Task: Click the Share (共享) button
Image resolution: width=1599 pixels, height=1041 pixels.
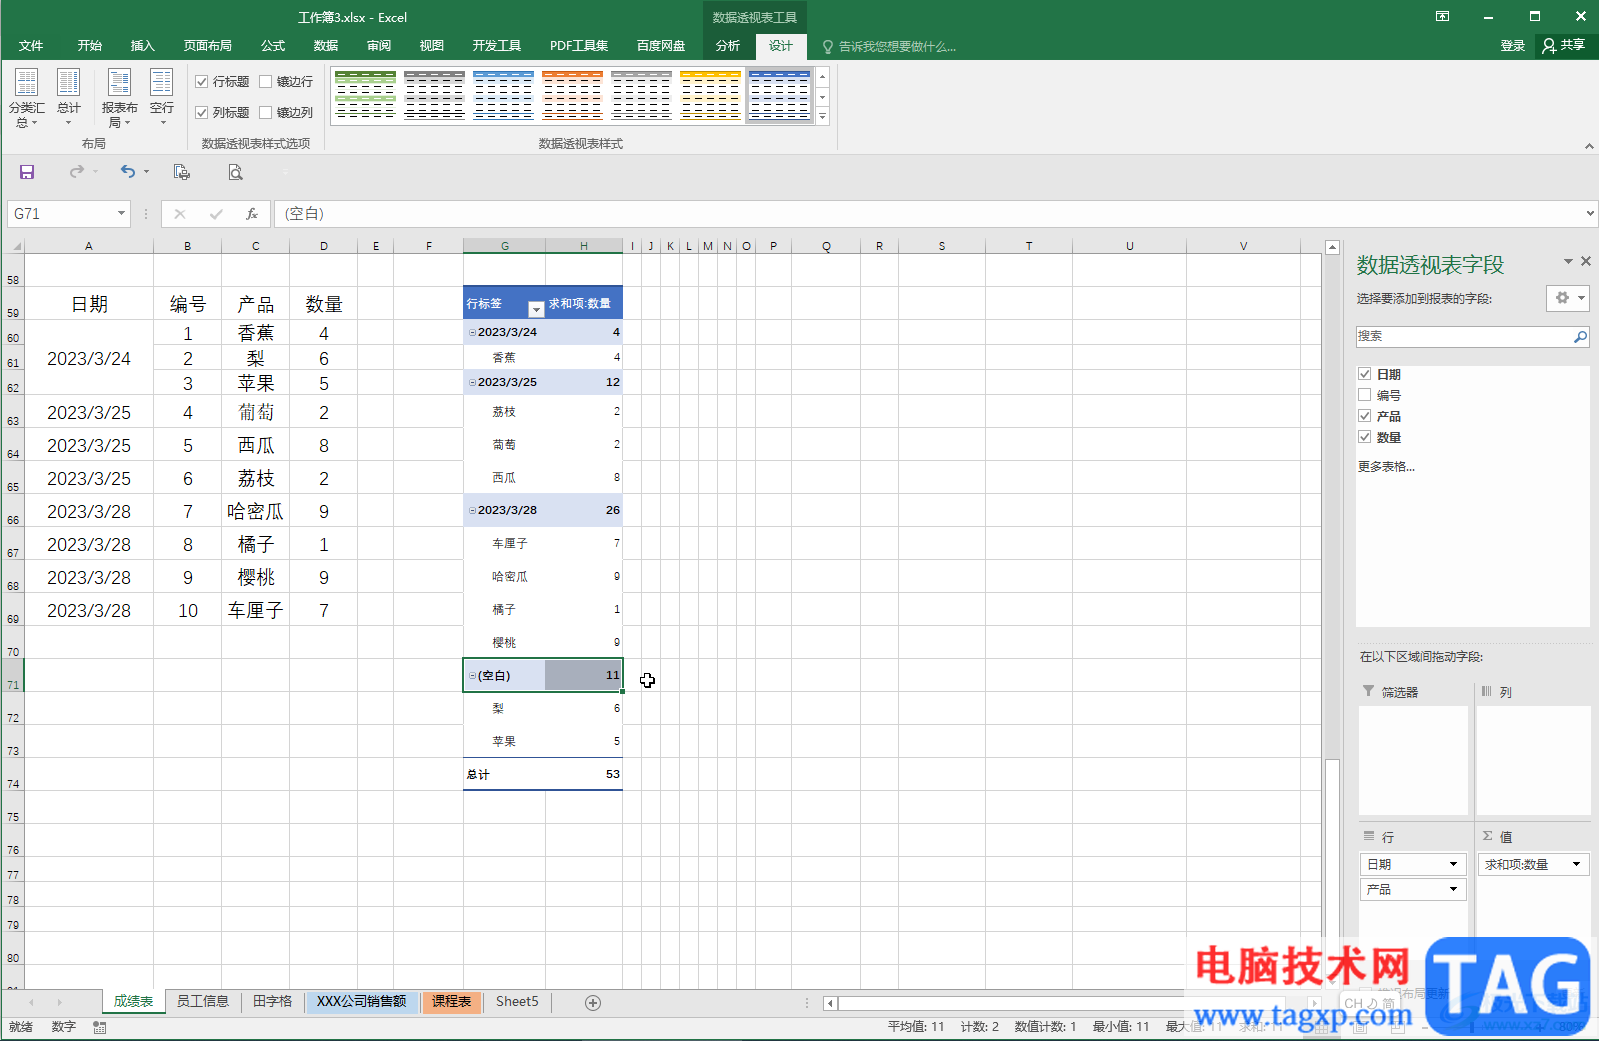Action: pos(1564,45)
